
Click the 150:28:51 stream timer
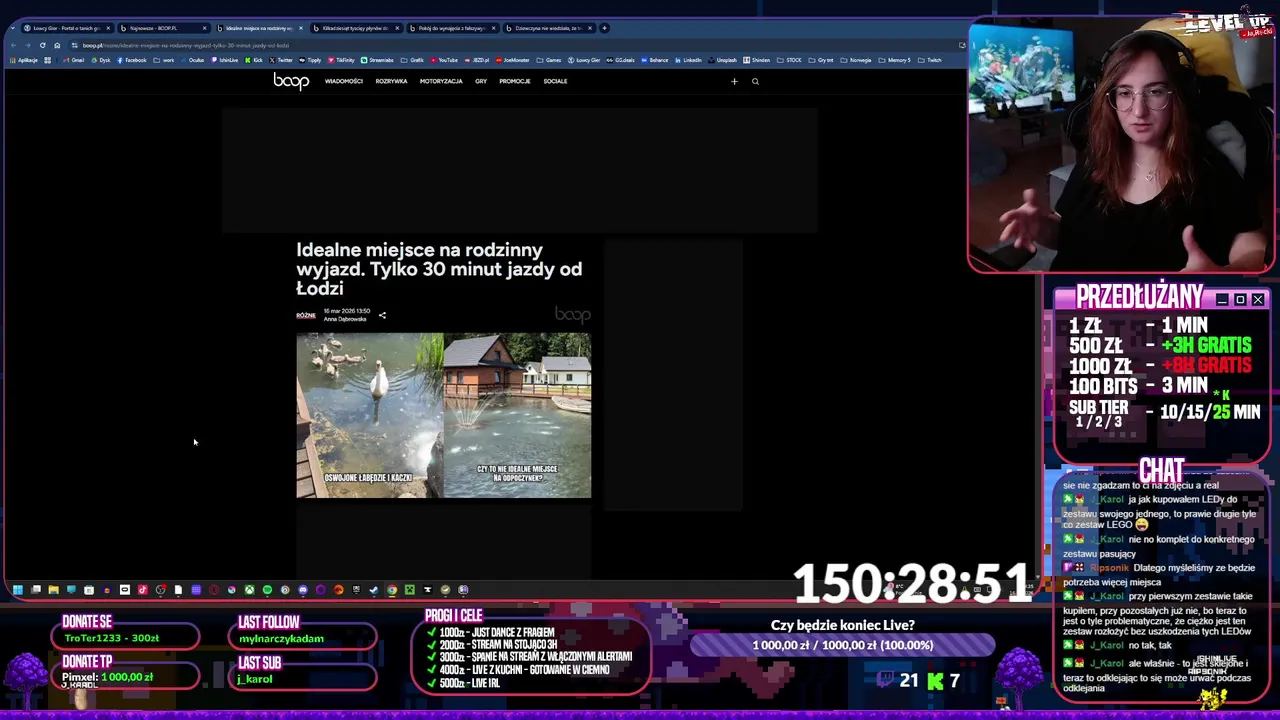point(912,583)
